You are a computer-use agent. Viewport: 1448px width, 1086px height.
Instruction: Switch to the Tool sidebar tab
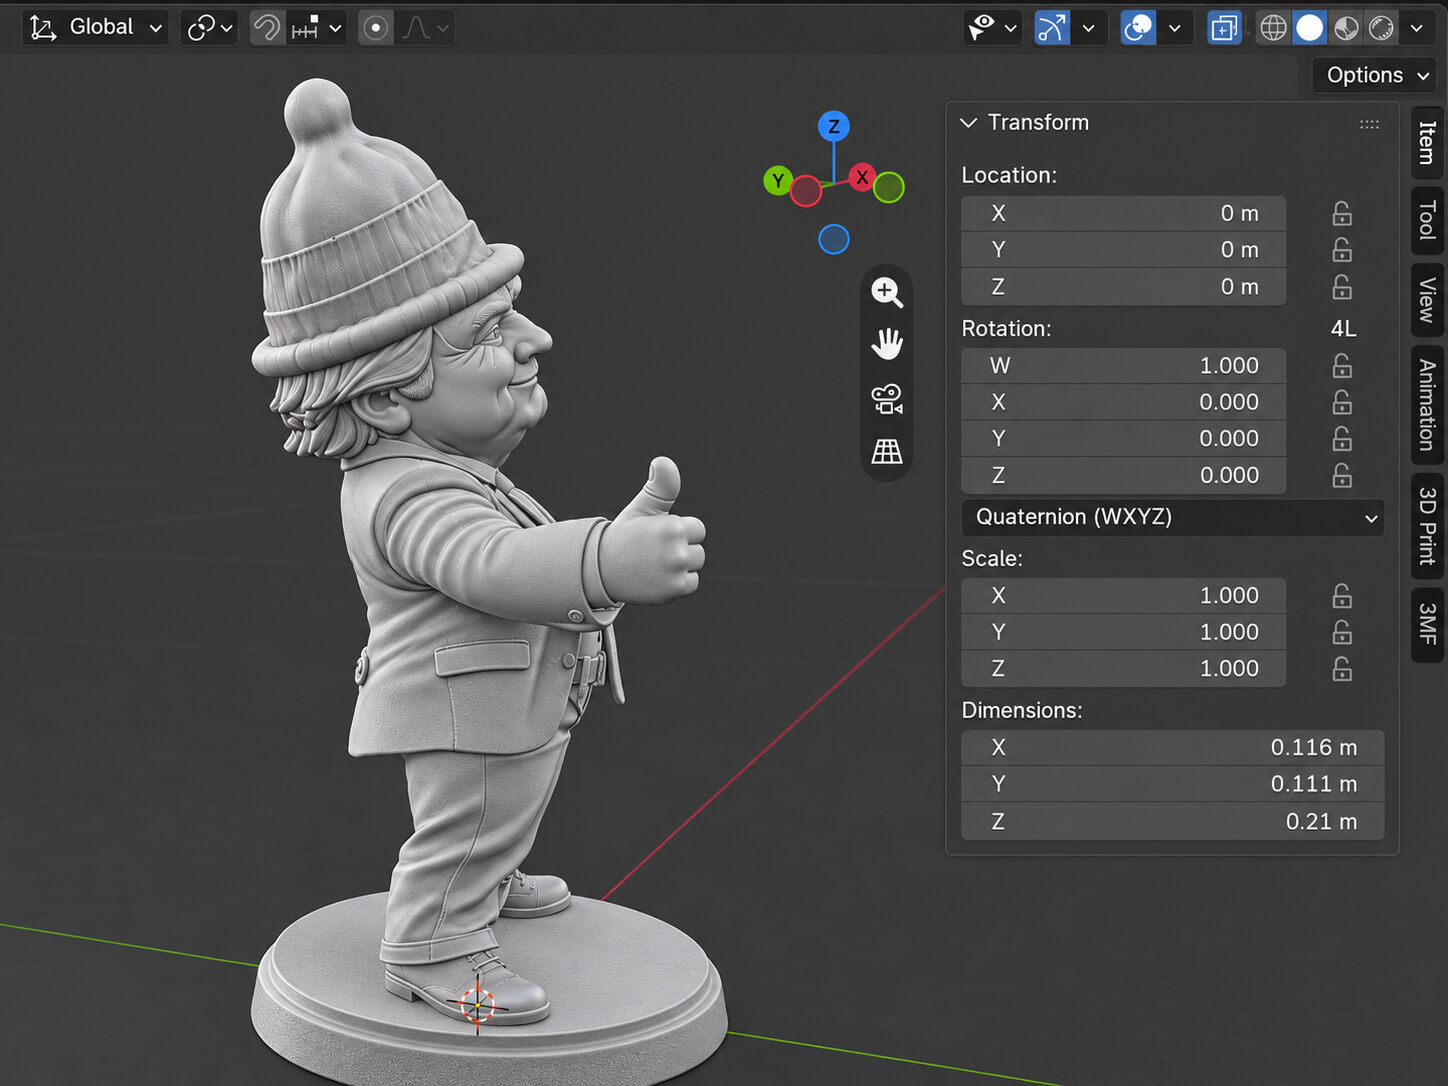[x=1427, y=220]
